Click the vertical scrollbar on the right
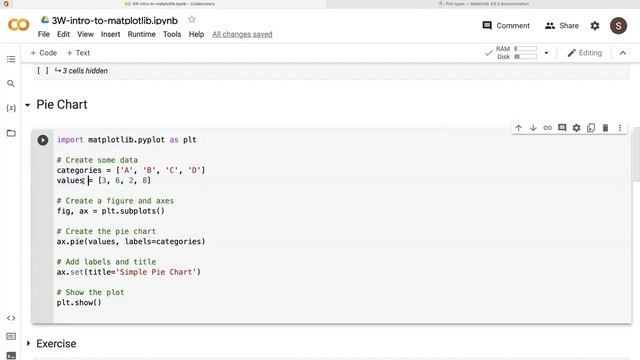Screen dimensions: 640x360 pyautogui.click(x=636, y=154)
